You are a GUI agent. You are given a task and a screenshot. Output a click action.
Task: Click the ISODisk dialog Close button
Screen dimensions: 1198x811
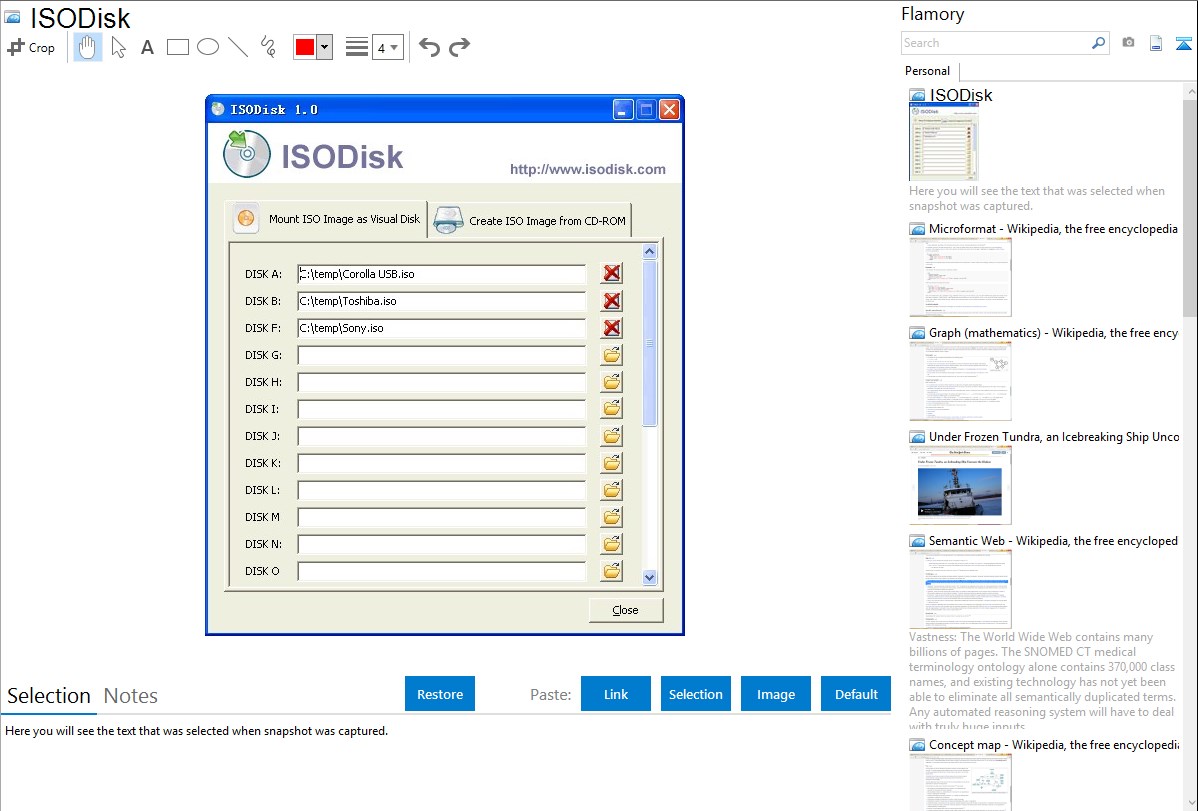(626, 610)
